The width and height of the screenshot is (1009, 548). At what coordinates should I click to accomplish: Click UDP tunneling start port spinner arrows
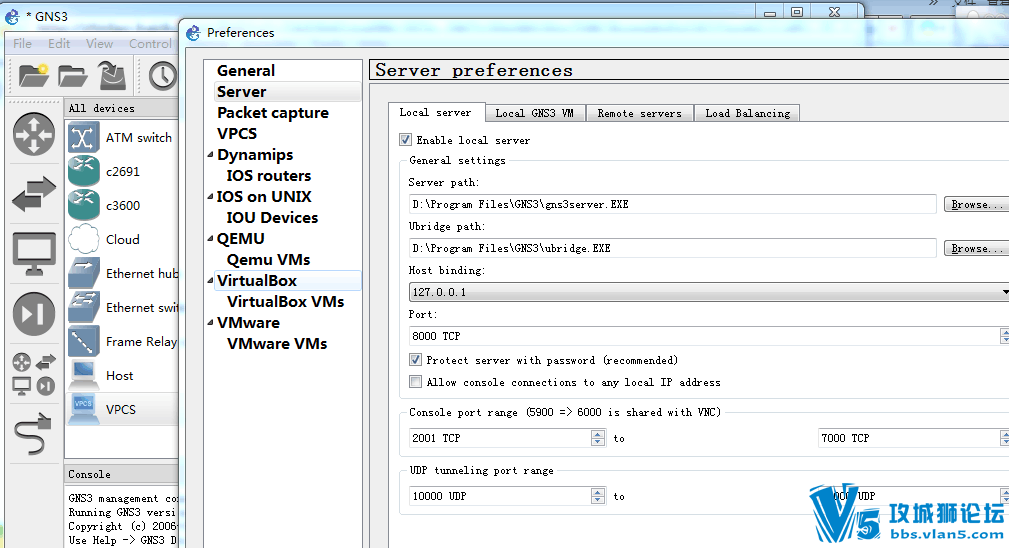(598, 496)
